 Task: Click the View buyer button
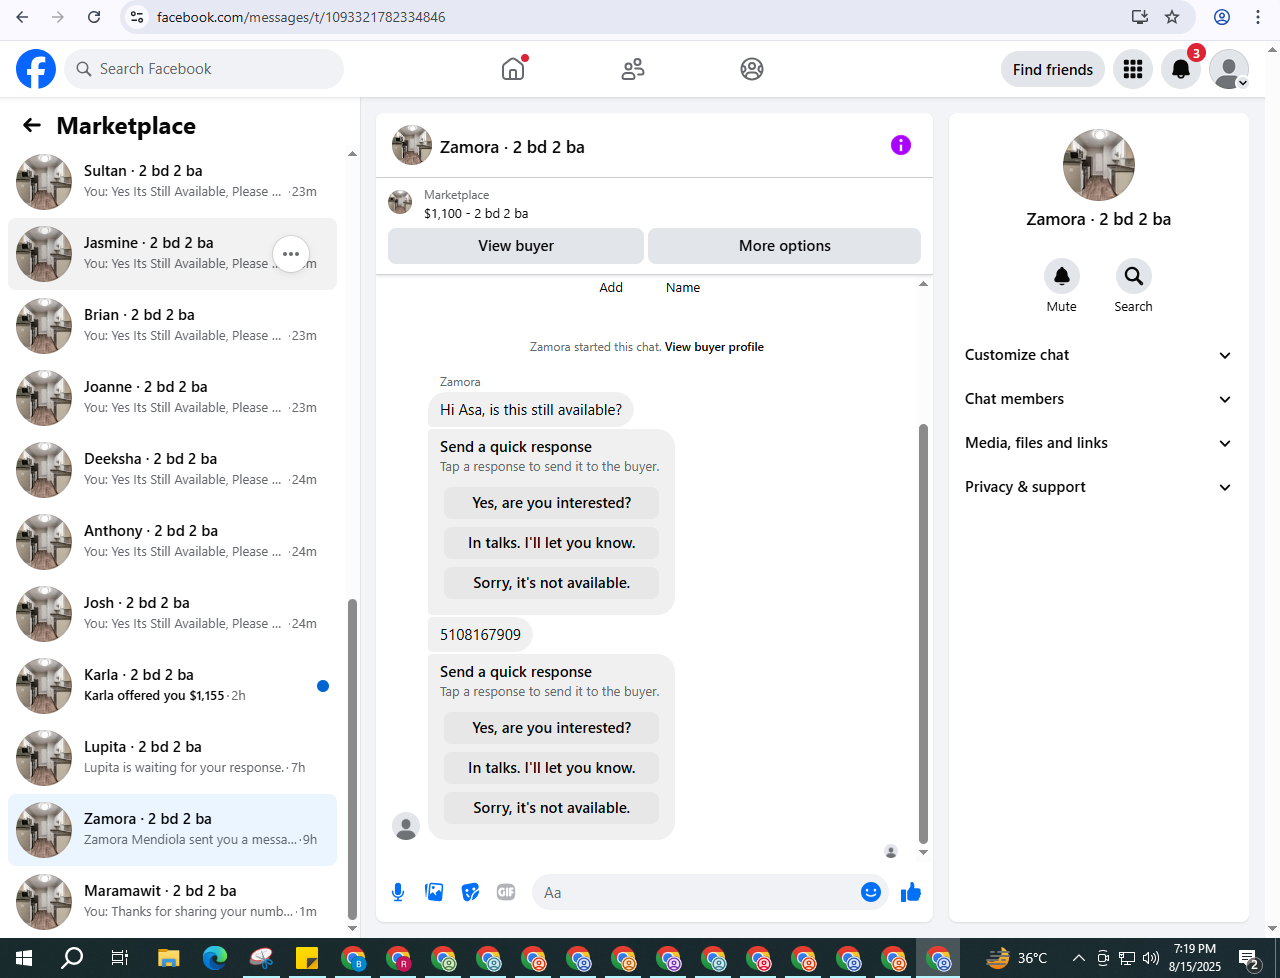[516, 246]
